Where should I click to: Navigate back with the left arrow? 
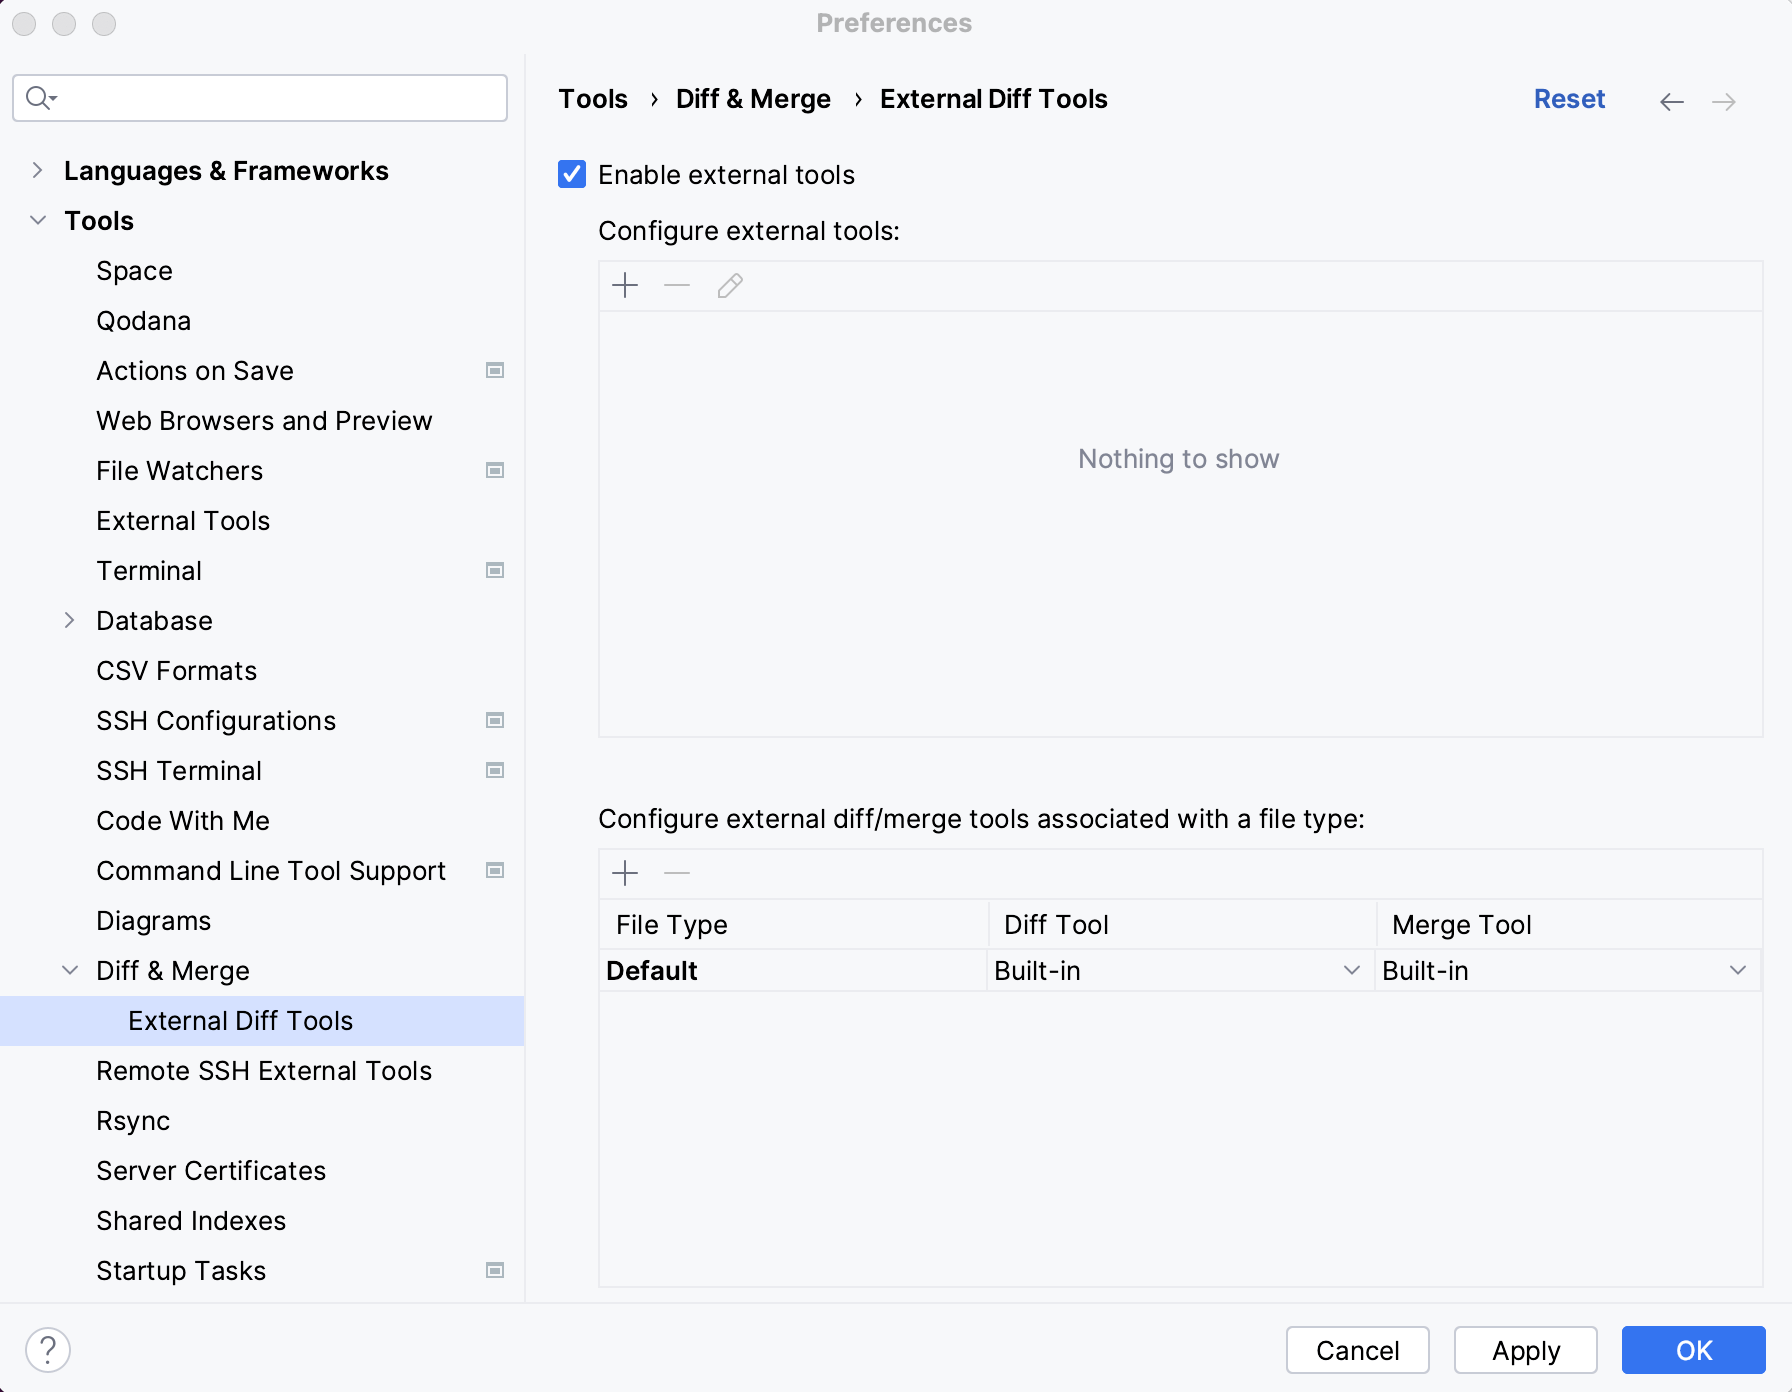[1671, 101]
